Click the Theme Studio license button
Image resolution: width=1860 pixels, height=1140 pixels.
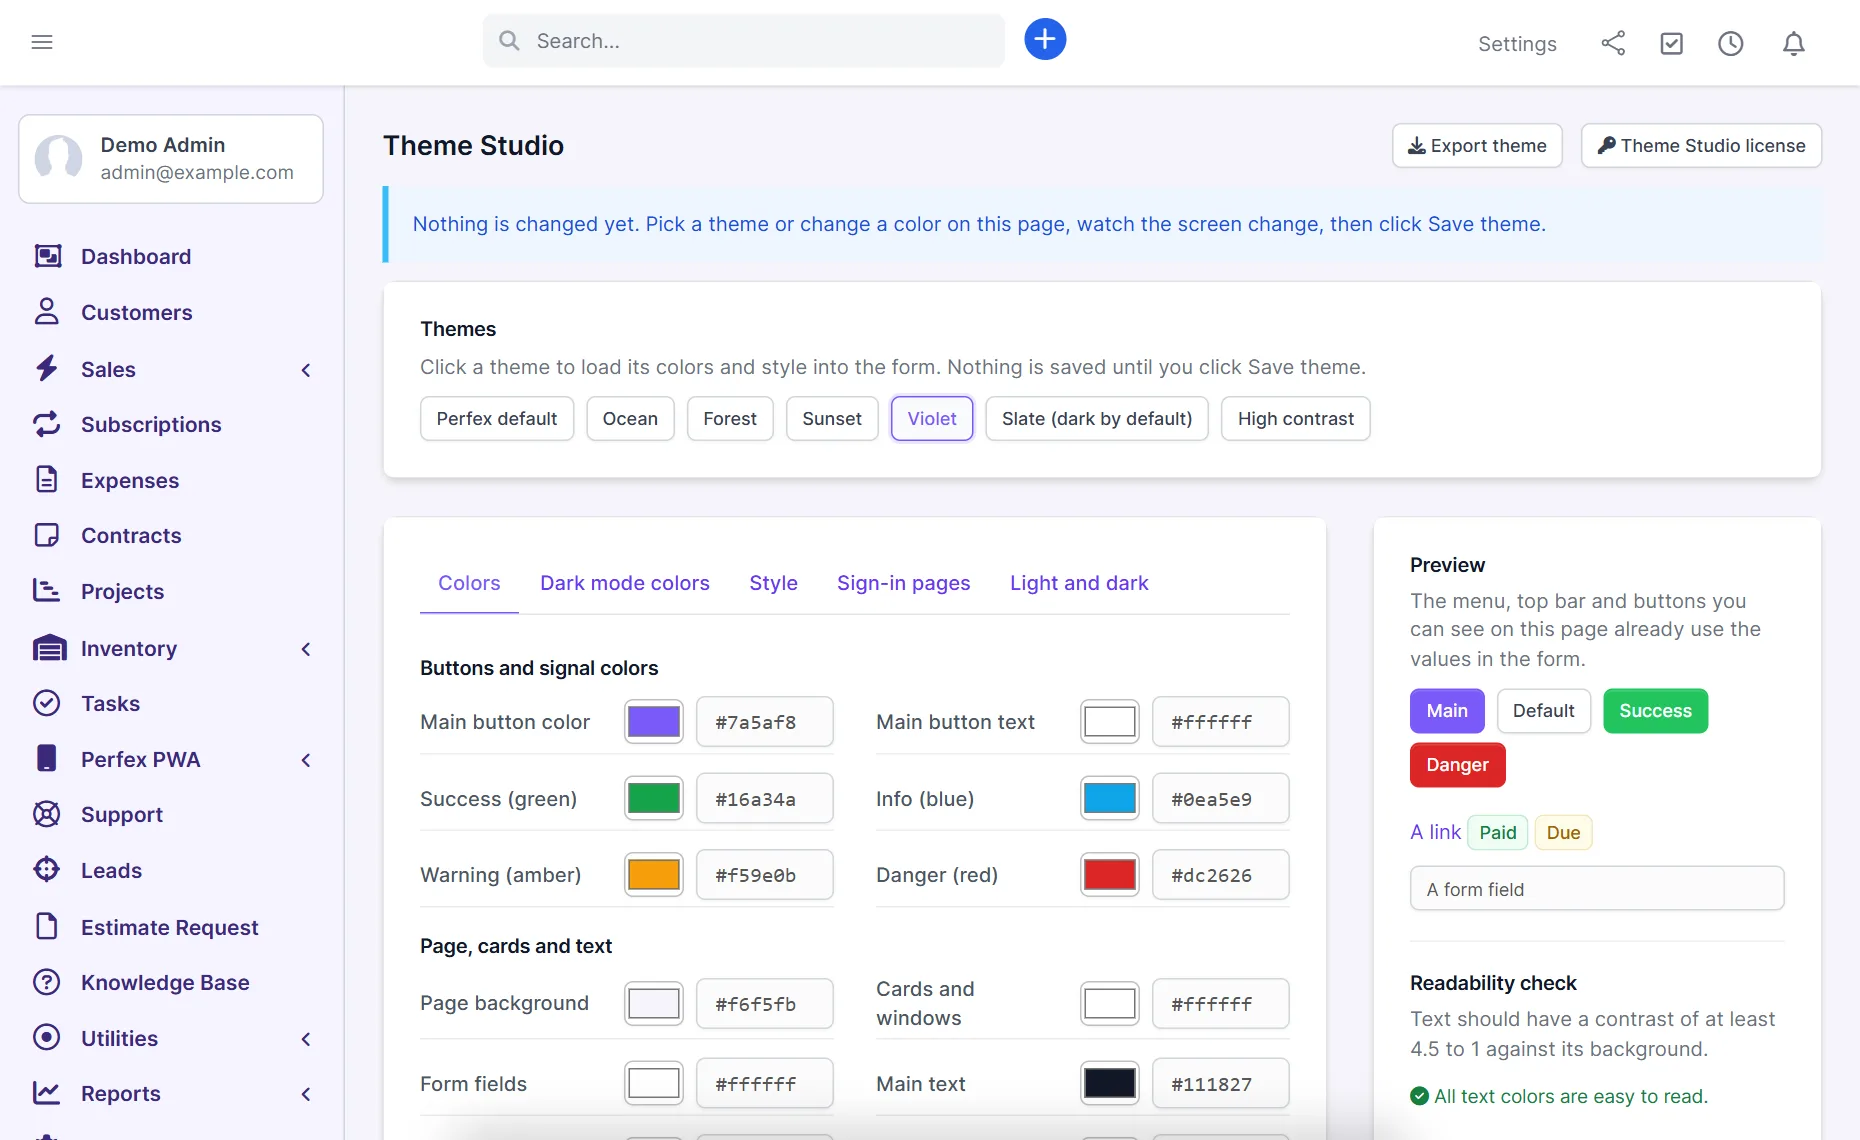[x=1701, y=146]
